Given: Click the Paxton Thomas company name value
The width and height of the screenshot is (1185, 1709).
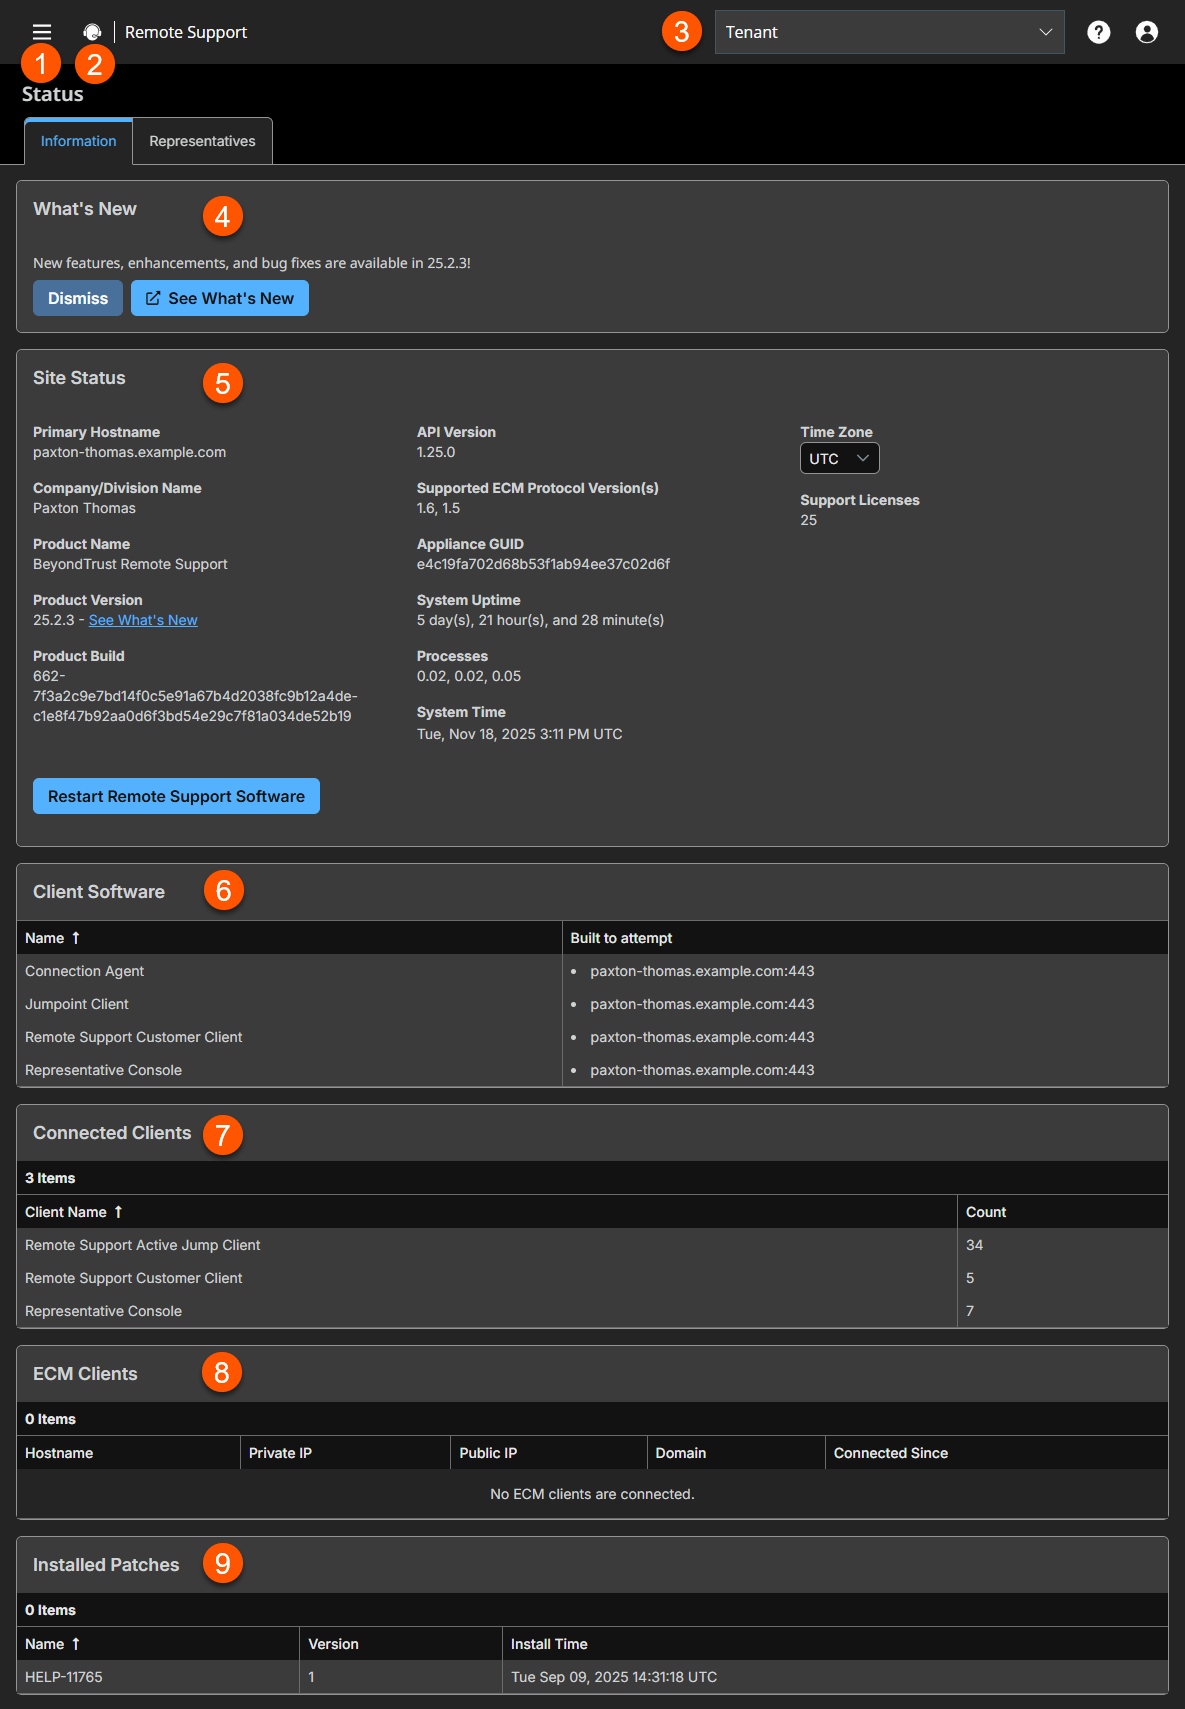Looking at the screenshot, I should [84, 508].
